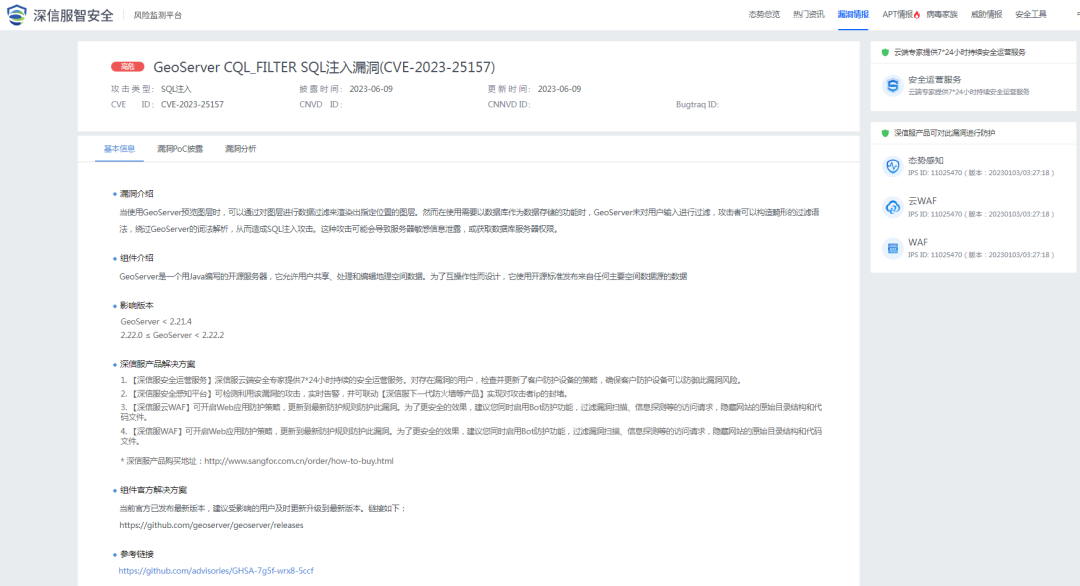Click the 态势感知 product icon
This screenshot has width=1080, height=586.
893,166
